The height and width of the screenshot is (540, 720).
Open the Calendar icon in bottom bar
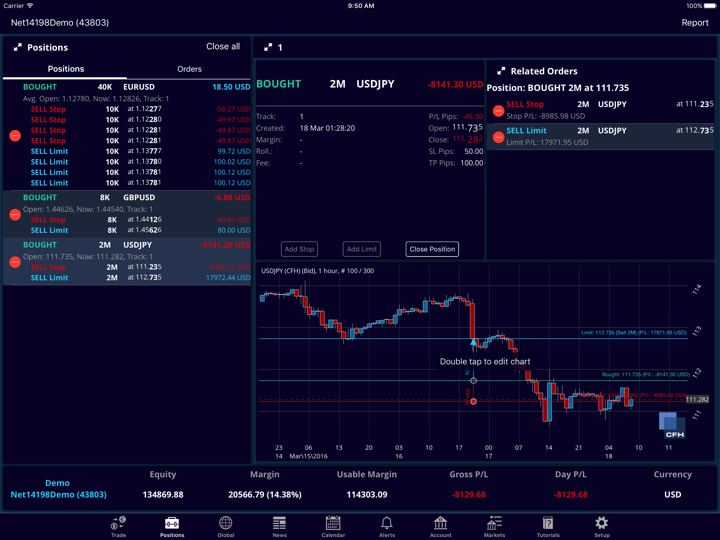[333, 523]
